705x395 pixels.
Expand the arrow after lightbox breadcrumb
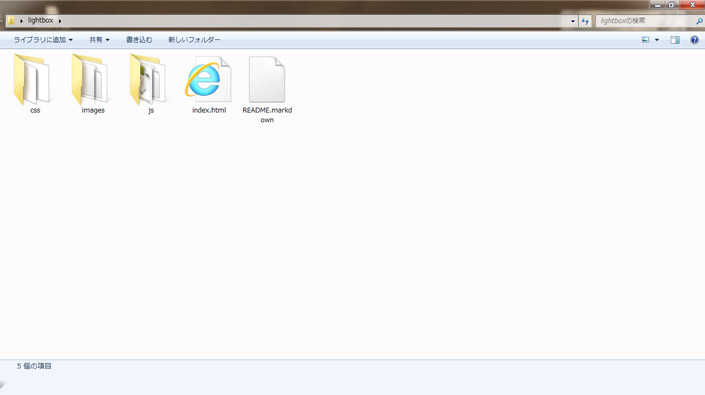[60, 21]
